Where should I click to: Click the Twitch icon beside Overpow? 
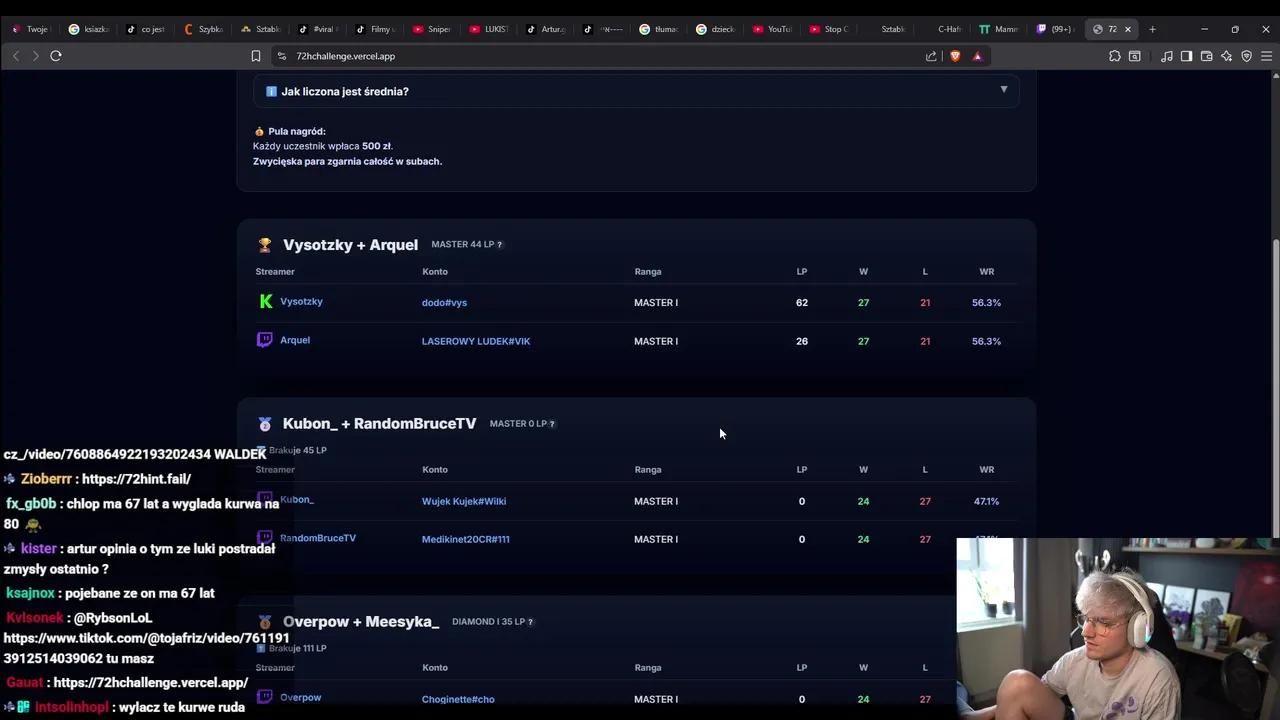point(265,697)
